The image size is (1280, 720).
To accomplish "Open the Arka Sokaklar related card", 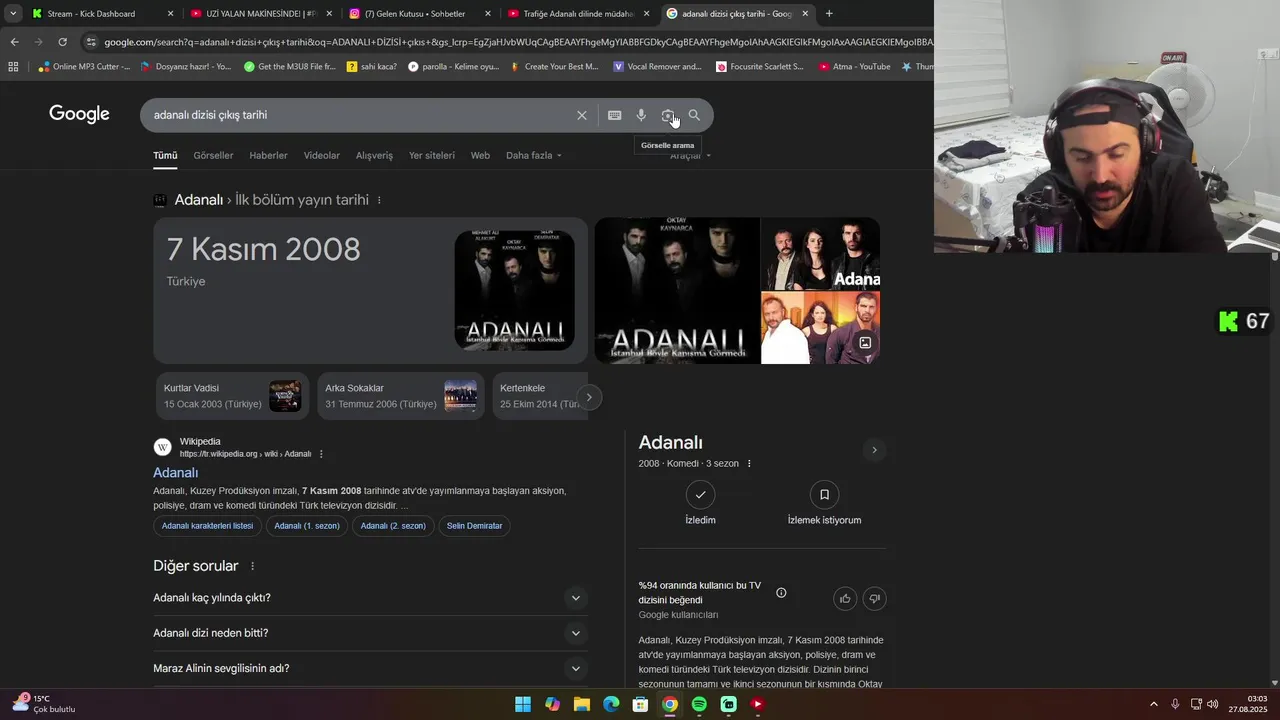I will pos(400,396).
